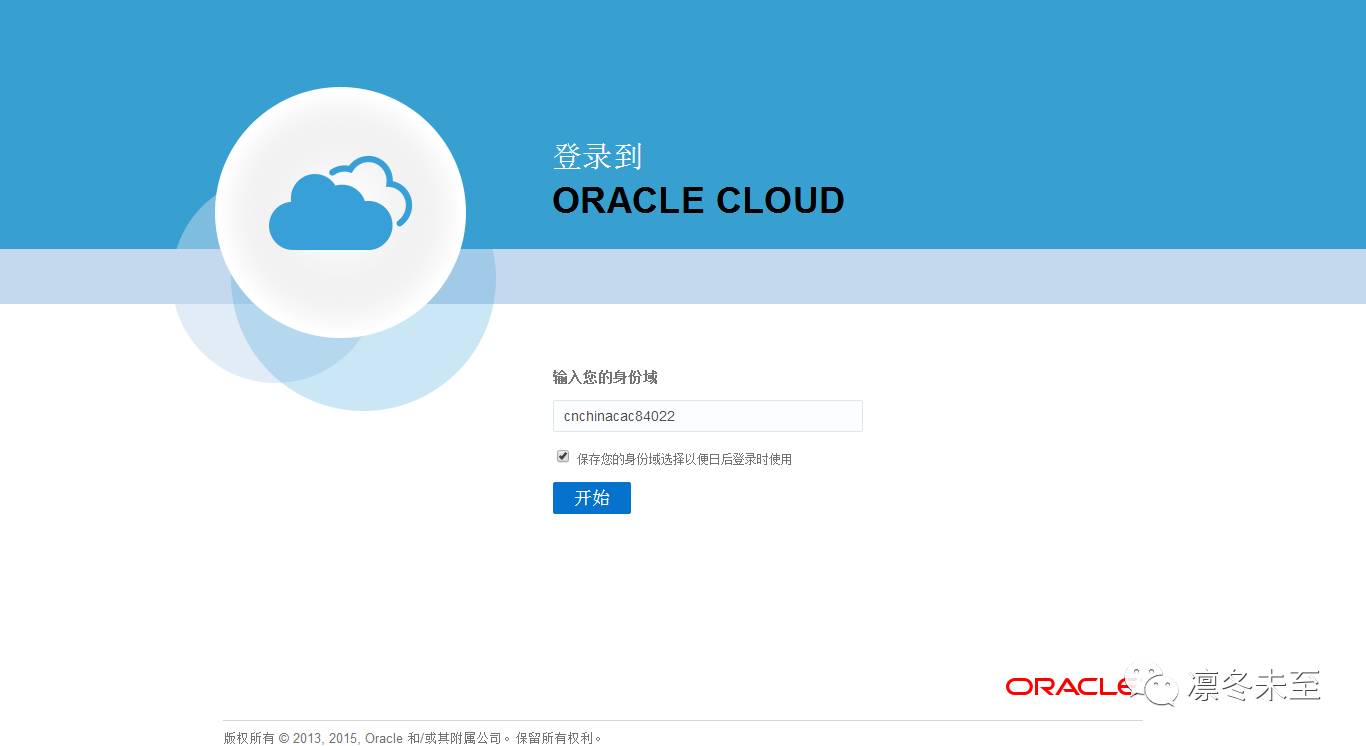Click the red Oracle logo at bottom
1366x746 pixels.
[x=1069, y=686]
